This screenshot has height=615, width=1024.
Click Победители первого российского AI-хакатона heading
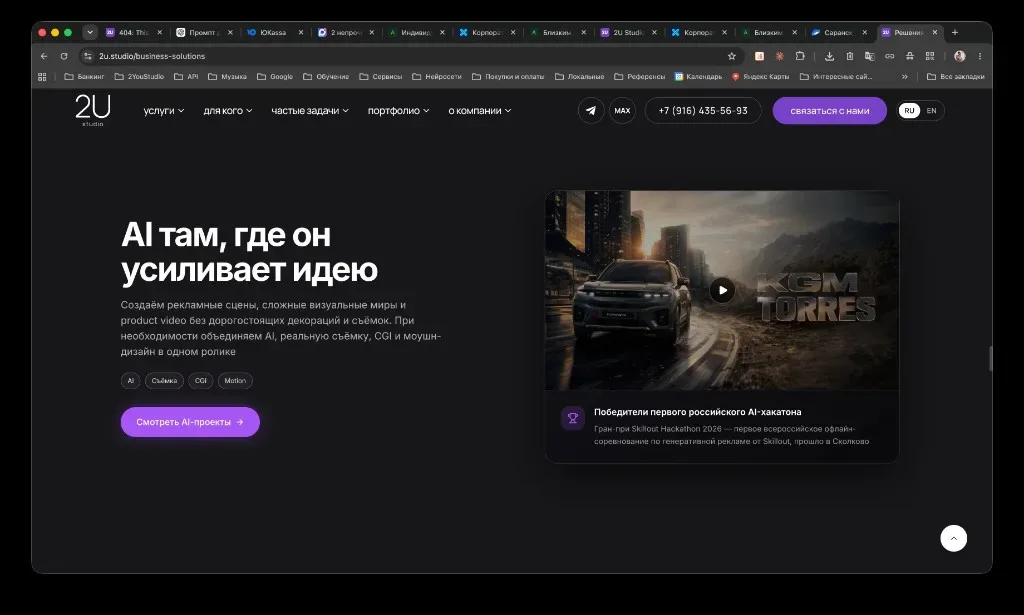pos(697,412)
